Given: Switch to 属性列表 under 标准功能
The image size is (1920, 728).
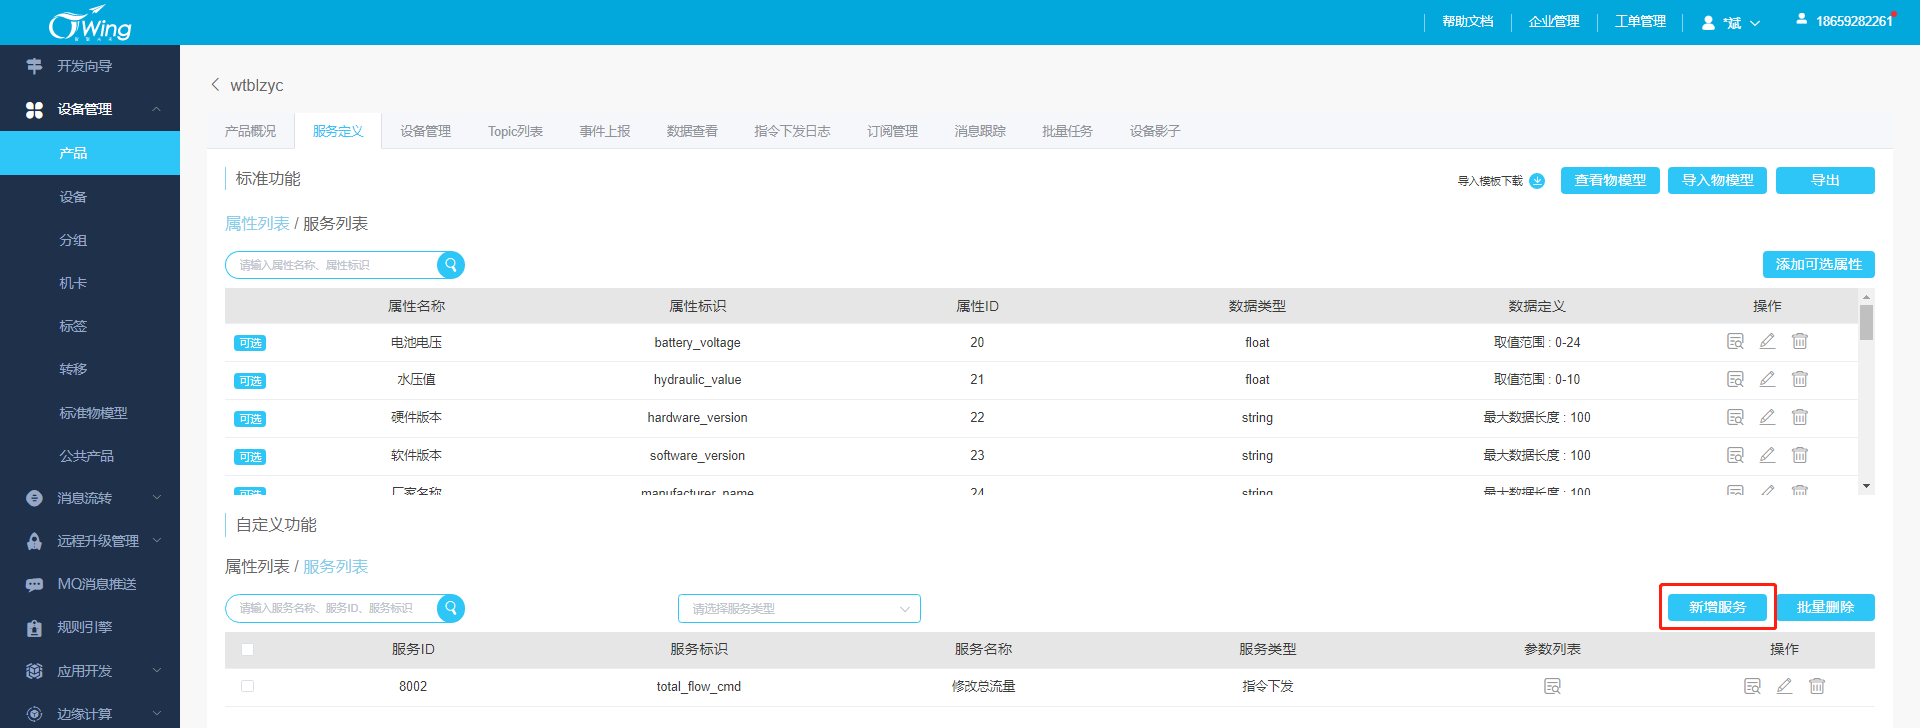Looking at the screenshot, I should (257, 223).
